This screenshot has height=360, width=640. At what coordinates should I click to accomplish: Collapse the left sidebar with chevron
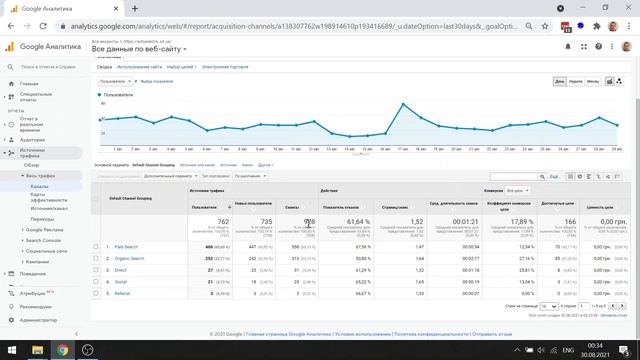[76, 334]
